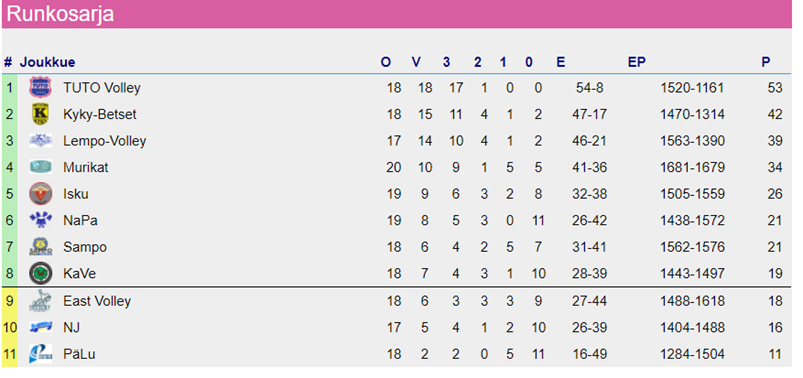Image resolution: width=803 pixels, height=378 pixels.
Task: Click the Isku team logo
Action: [40, 194]
